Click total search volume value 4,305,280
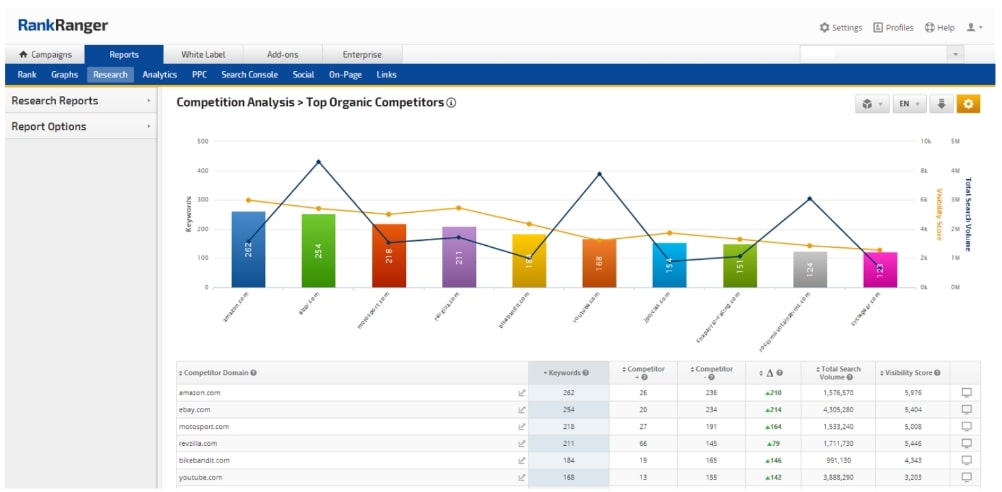The image size is (1002, 492). pos(837,410)
